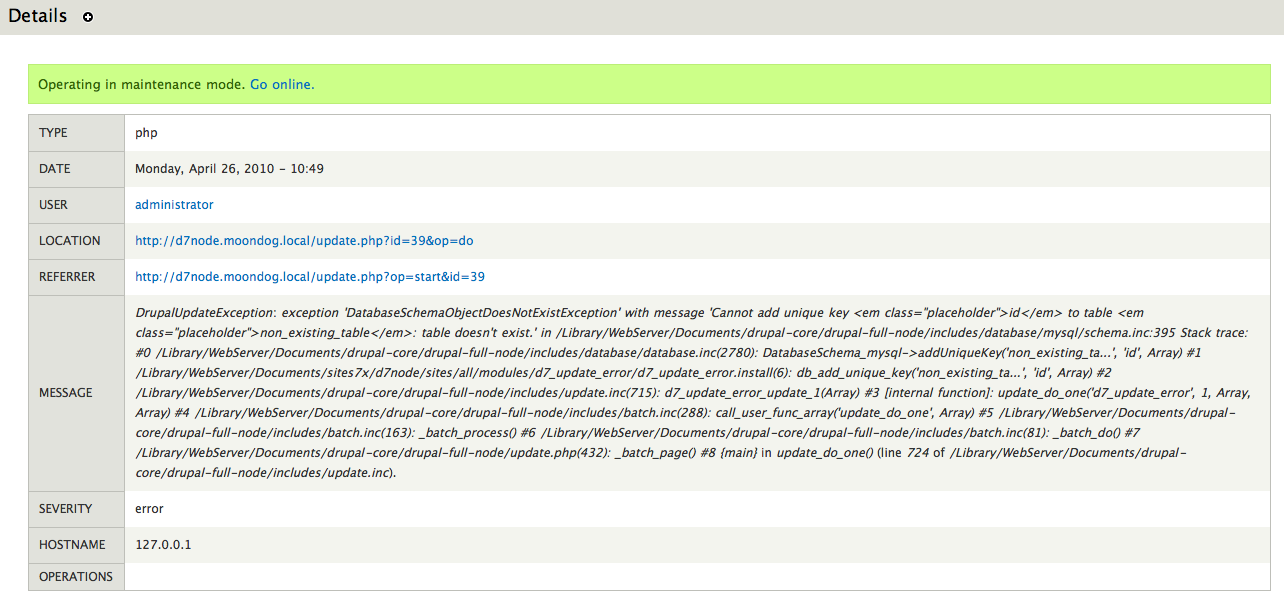Image resolution: width=1284 pixels, height=601 pixels.
Task: Click the OPERATIONS row header cell
Action: (74, 576)
